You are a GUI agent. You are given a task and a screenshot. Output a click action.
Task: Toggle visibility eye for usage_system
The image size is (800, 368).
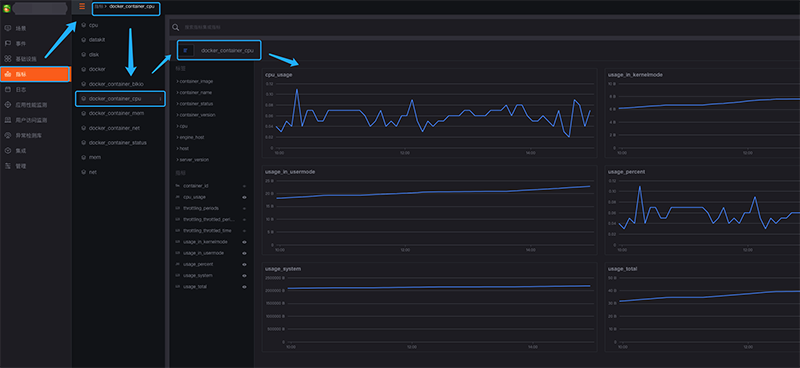244,276
